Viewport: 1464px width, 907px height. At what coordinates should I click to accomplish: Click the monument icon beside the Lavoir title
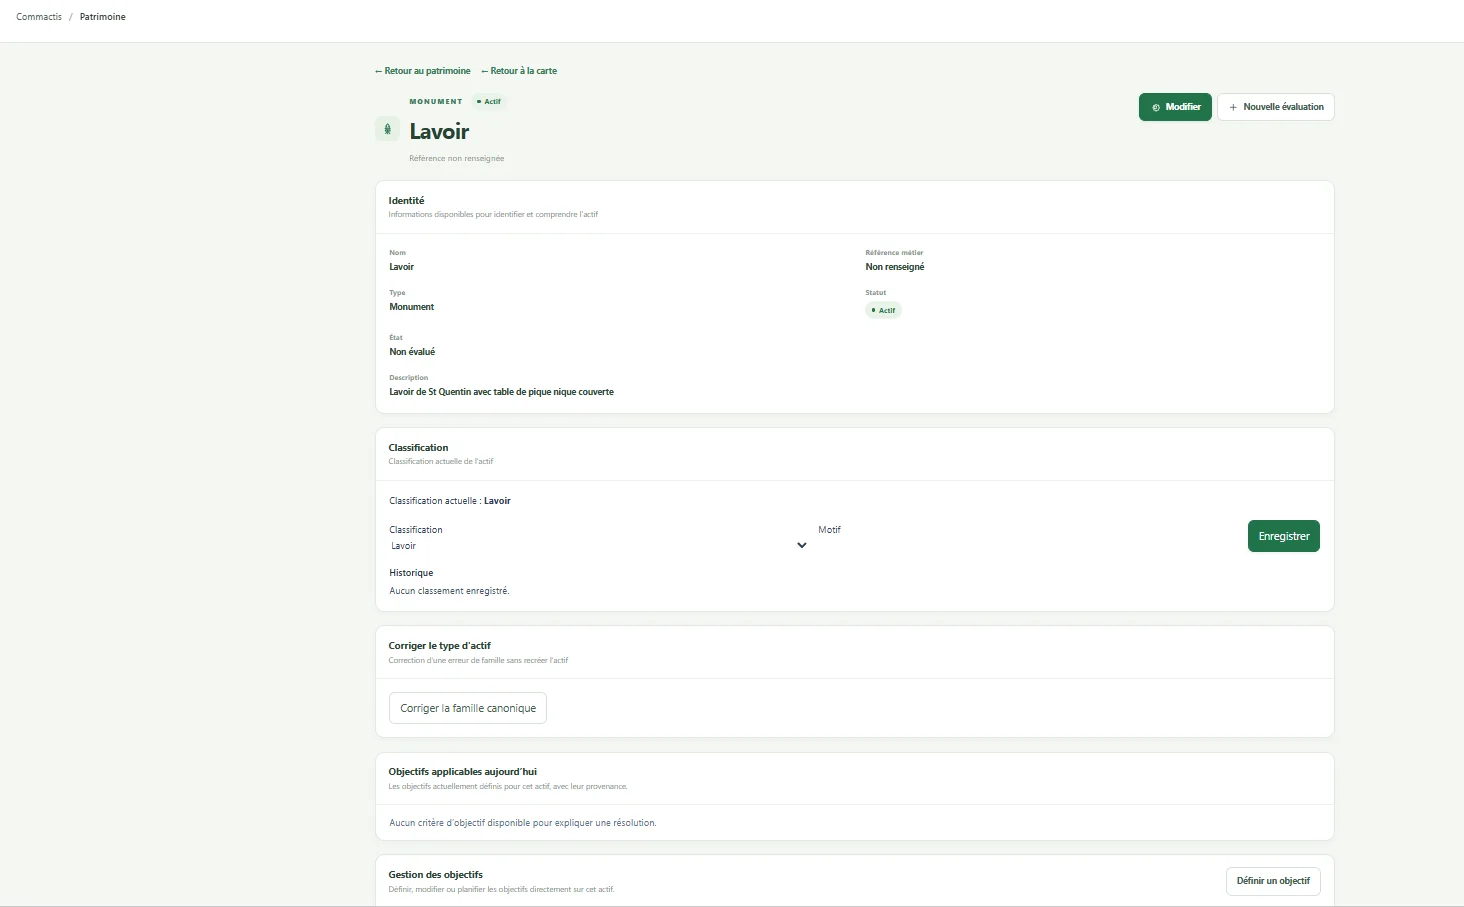click(x=387, y=129)
